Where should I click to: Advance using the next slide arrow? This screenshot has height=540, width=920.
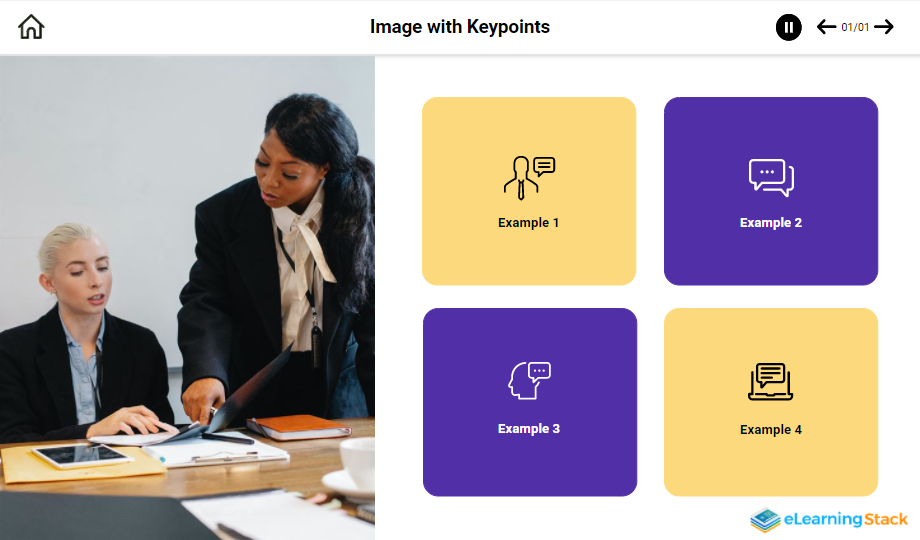[884, 27]
